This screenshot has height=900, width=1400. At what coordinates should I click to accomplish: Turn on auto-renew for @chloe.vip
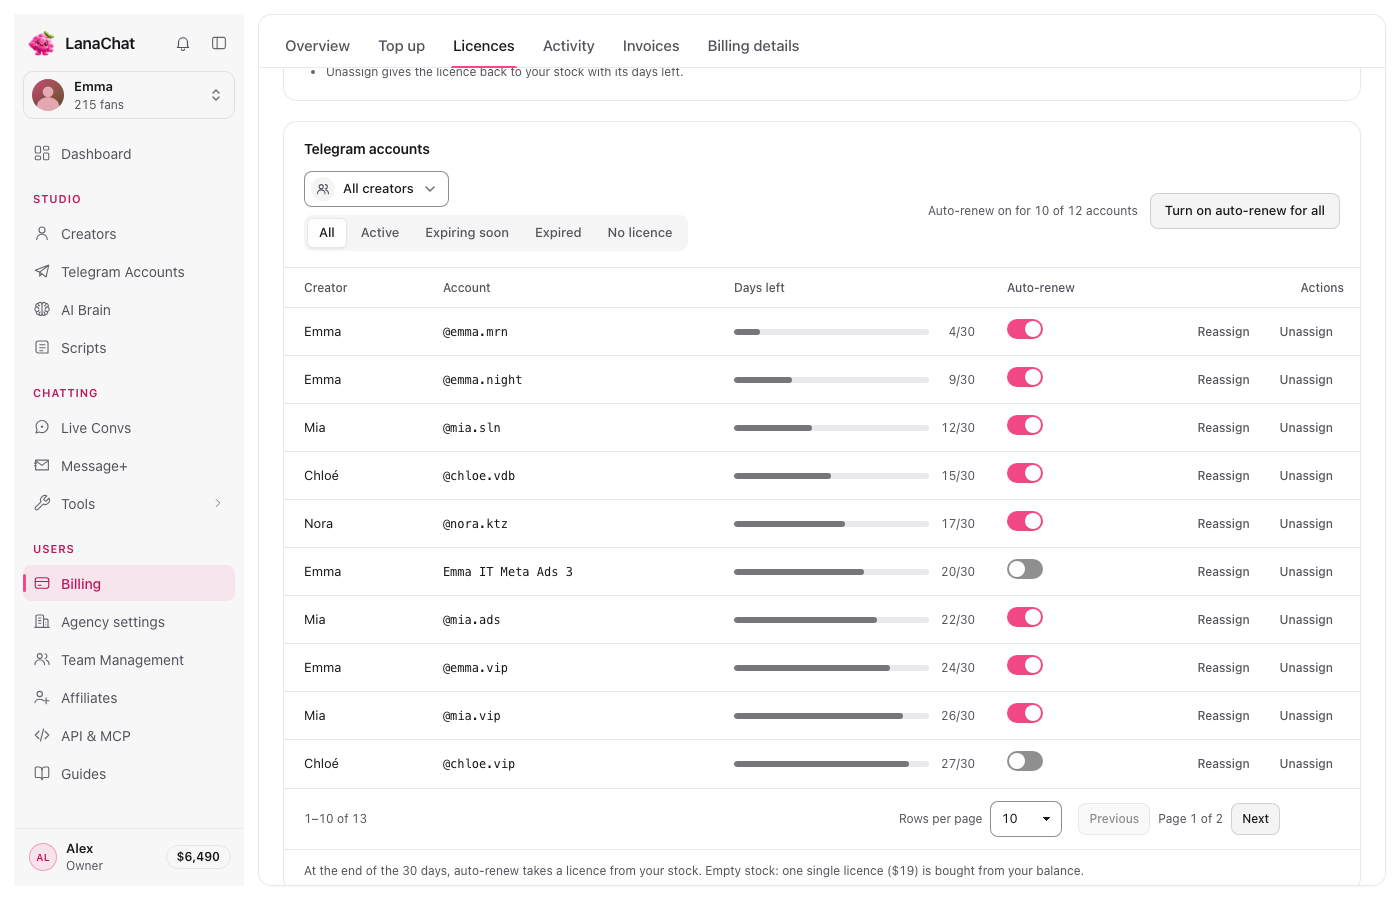tap(1025, 761)
